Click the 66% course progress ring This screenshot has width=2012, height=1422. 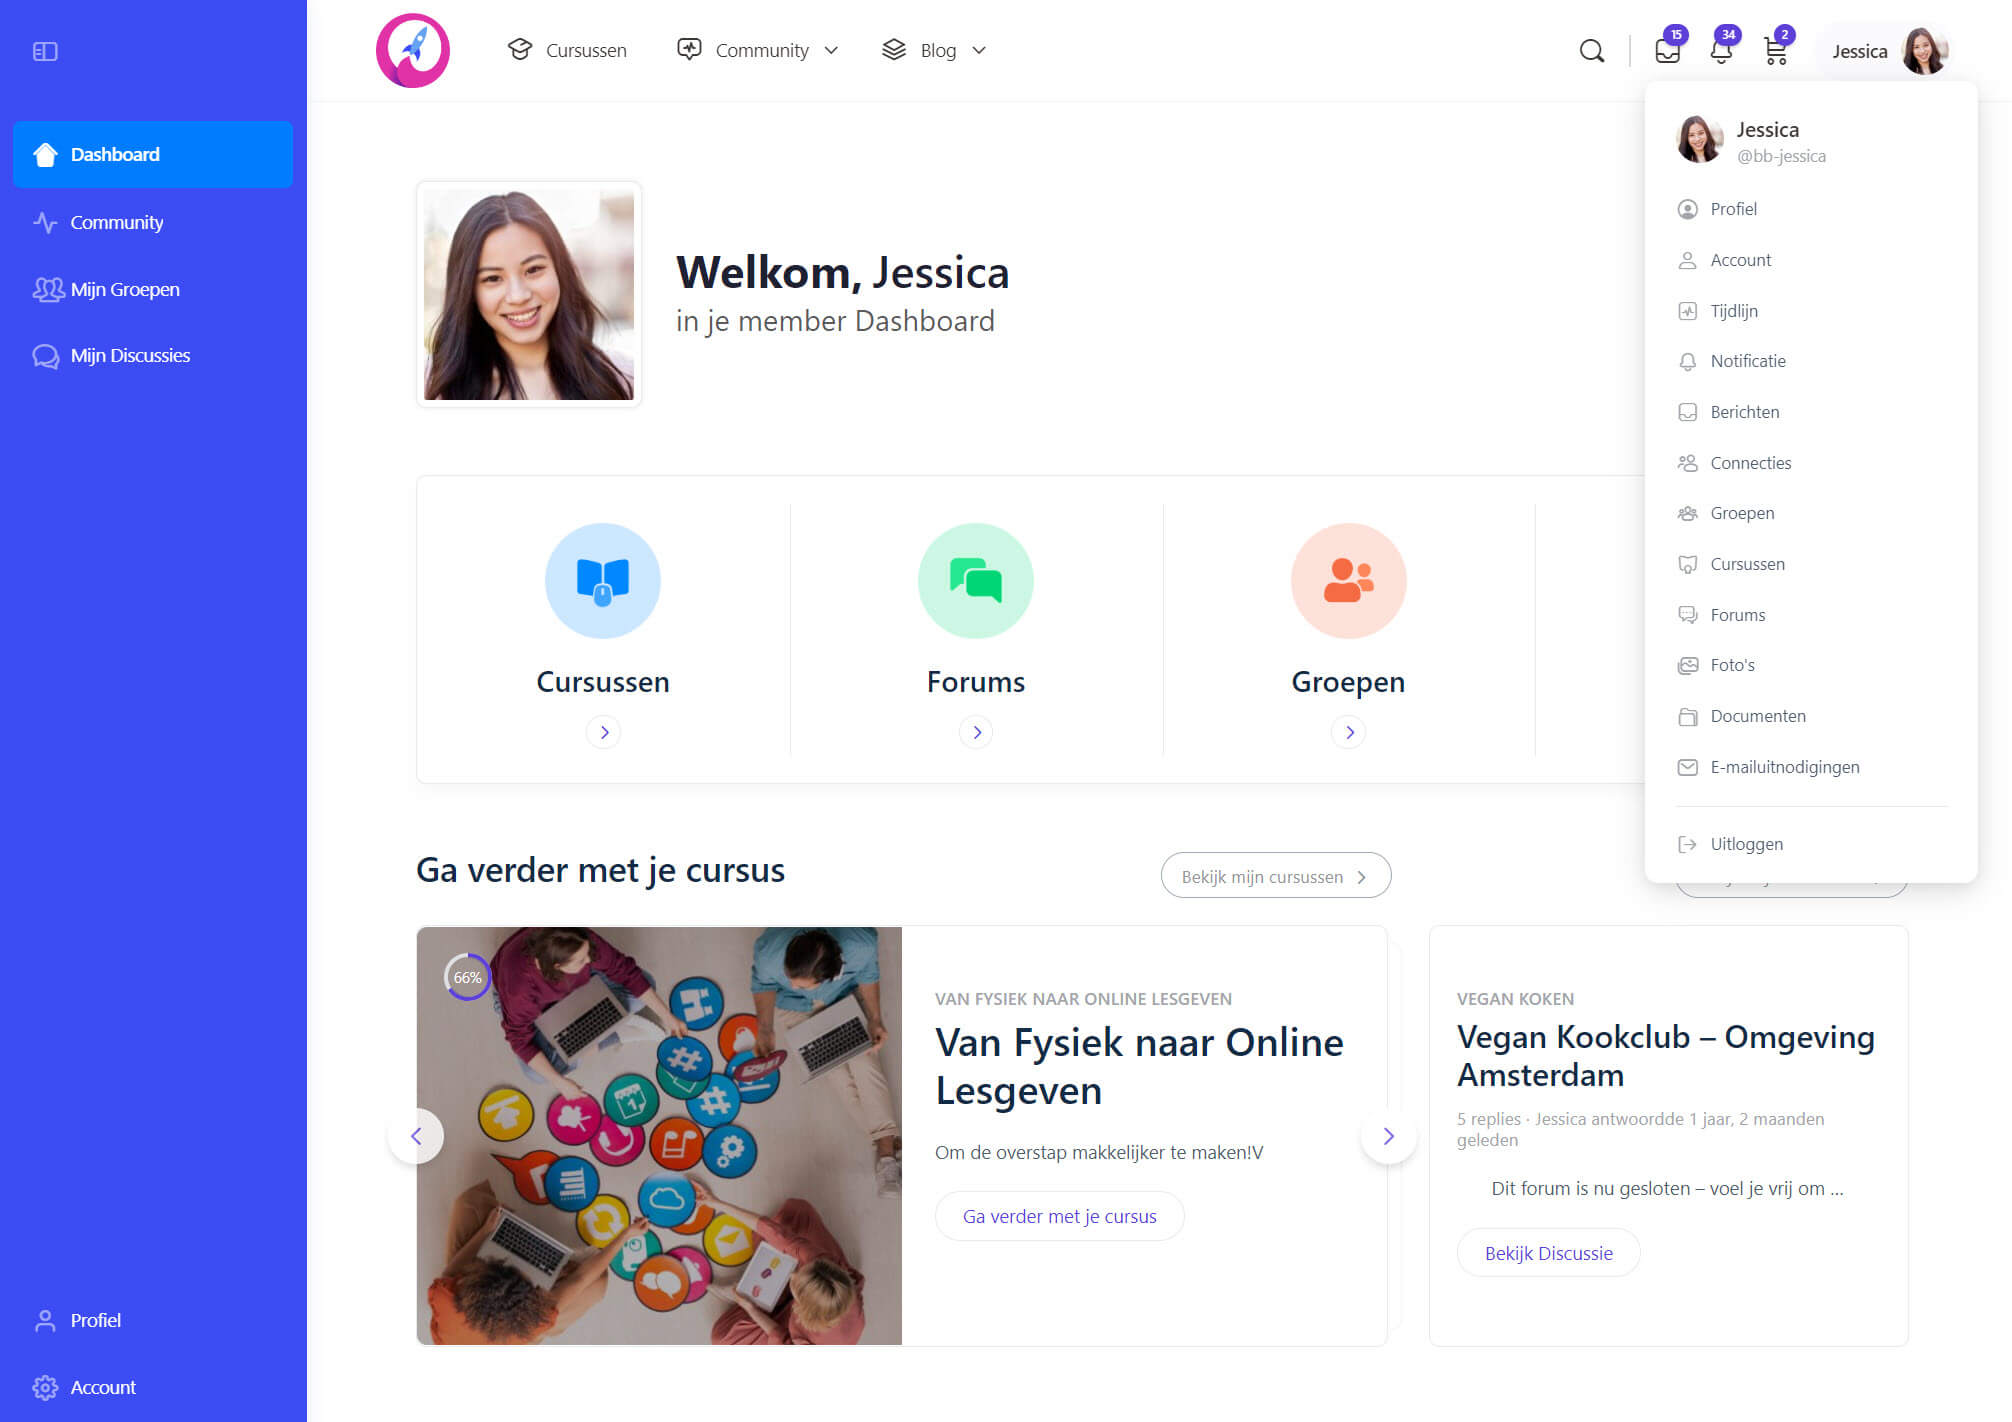[467, 977]
